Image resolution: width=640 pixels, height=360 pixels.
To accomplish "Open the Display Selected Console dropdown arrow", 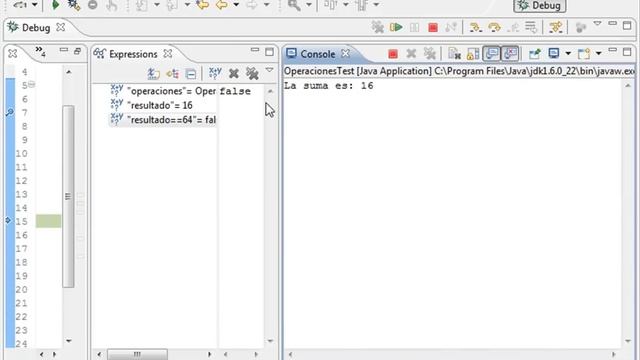I will [x=568, y=54].
